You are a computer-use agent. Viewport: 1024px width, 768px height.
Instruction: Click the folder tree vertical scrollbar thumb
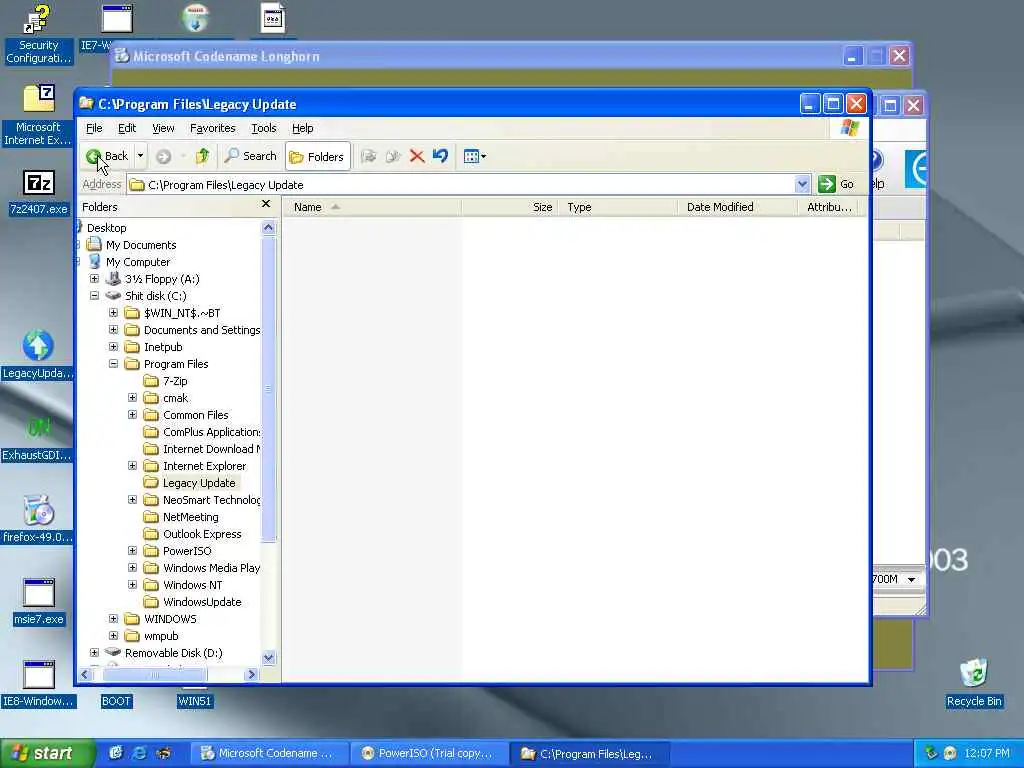pos(268,389)
